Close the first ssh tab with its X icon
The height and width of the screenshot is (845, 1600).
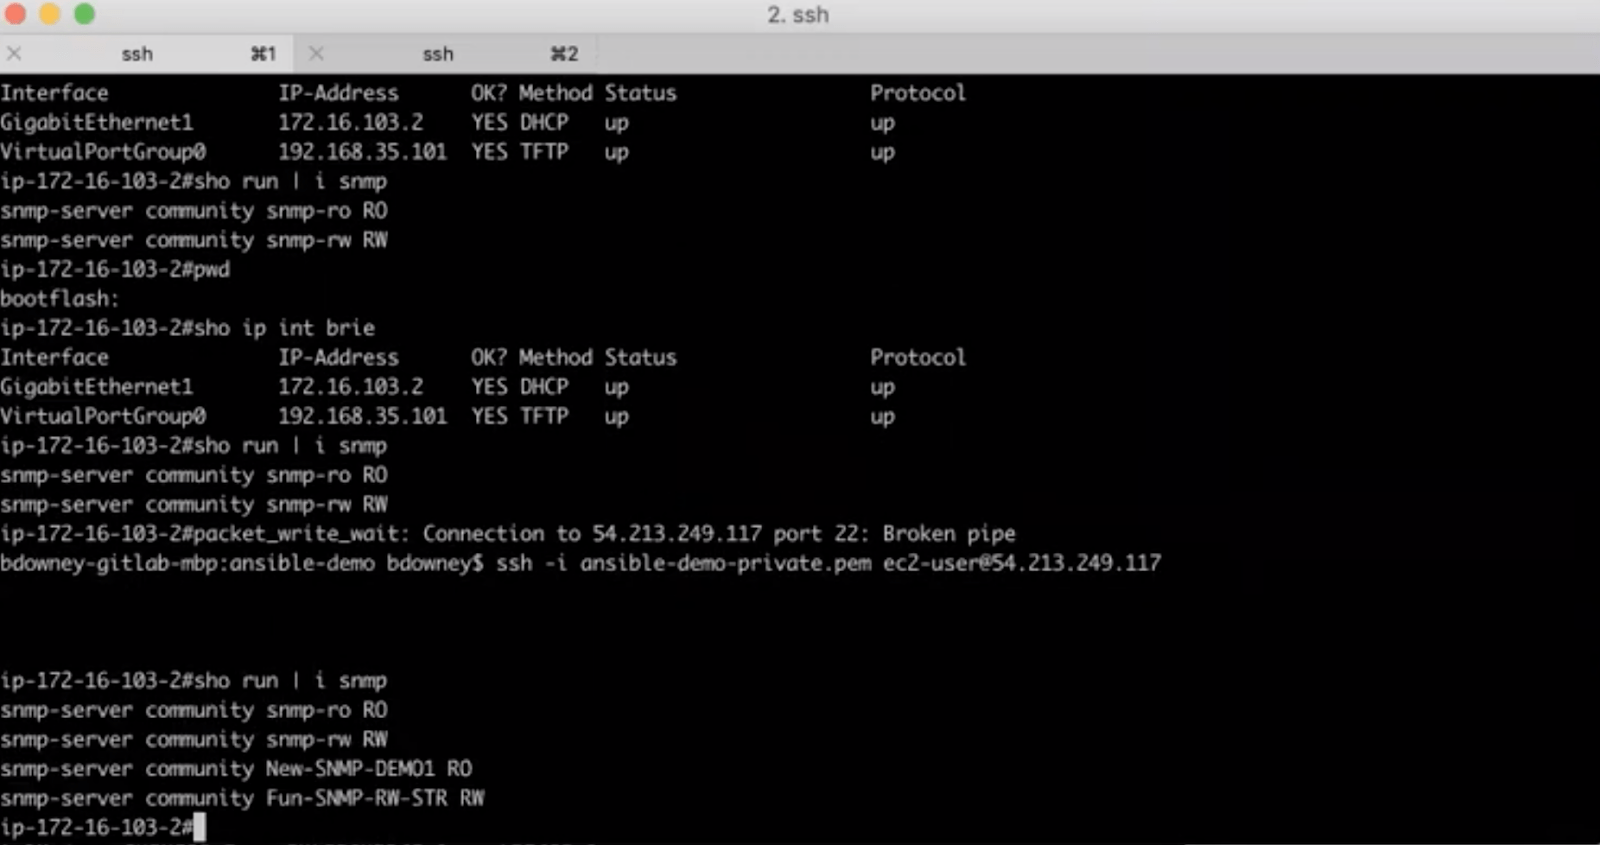(14, 54)
